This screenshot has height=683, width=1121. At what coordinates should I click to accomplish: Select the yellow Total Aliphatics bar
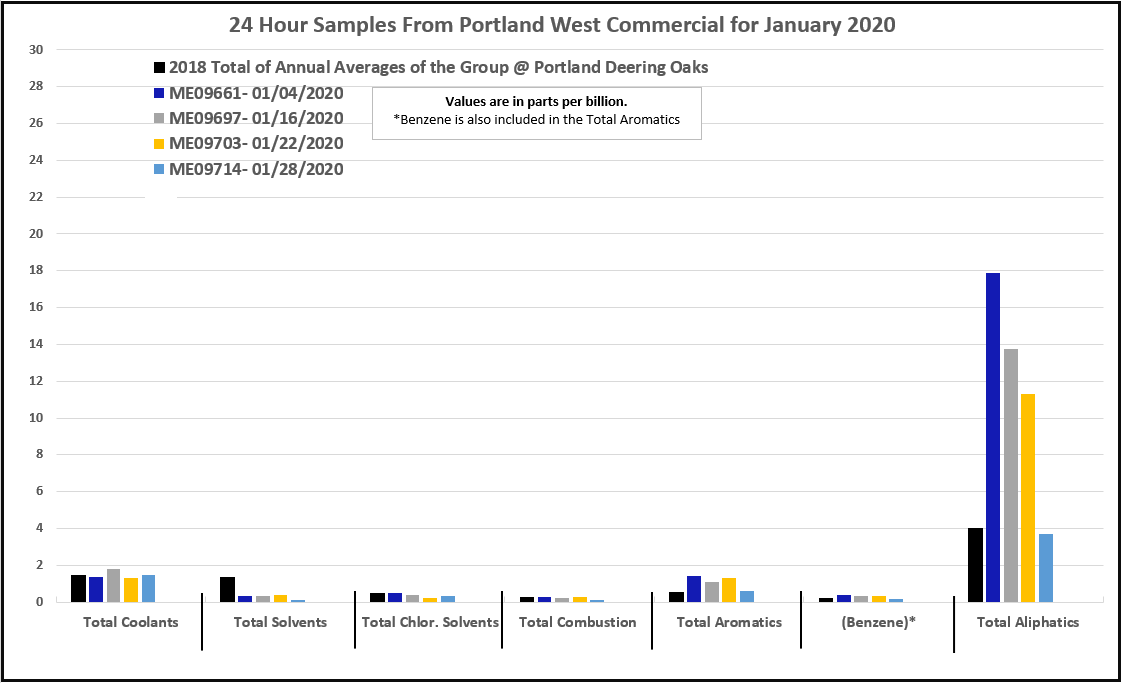(1028, 498)
